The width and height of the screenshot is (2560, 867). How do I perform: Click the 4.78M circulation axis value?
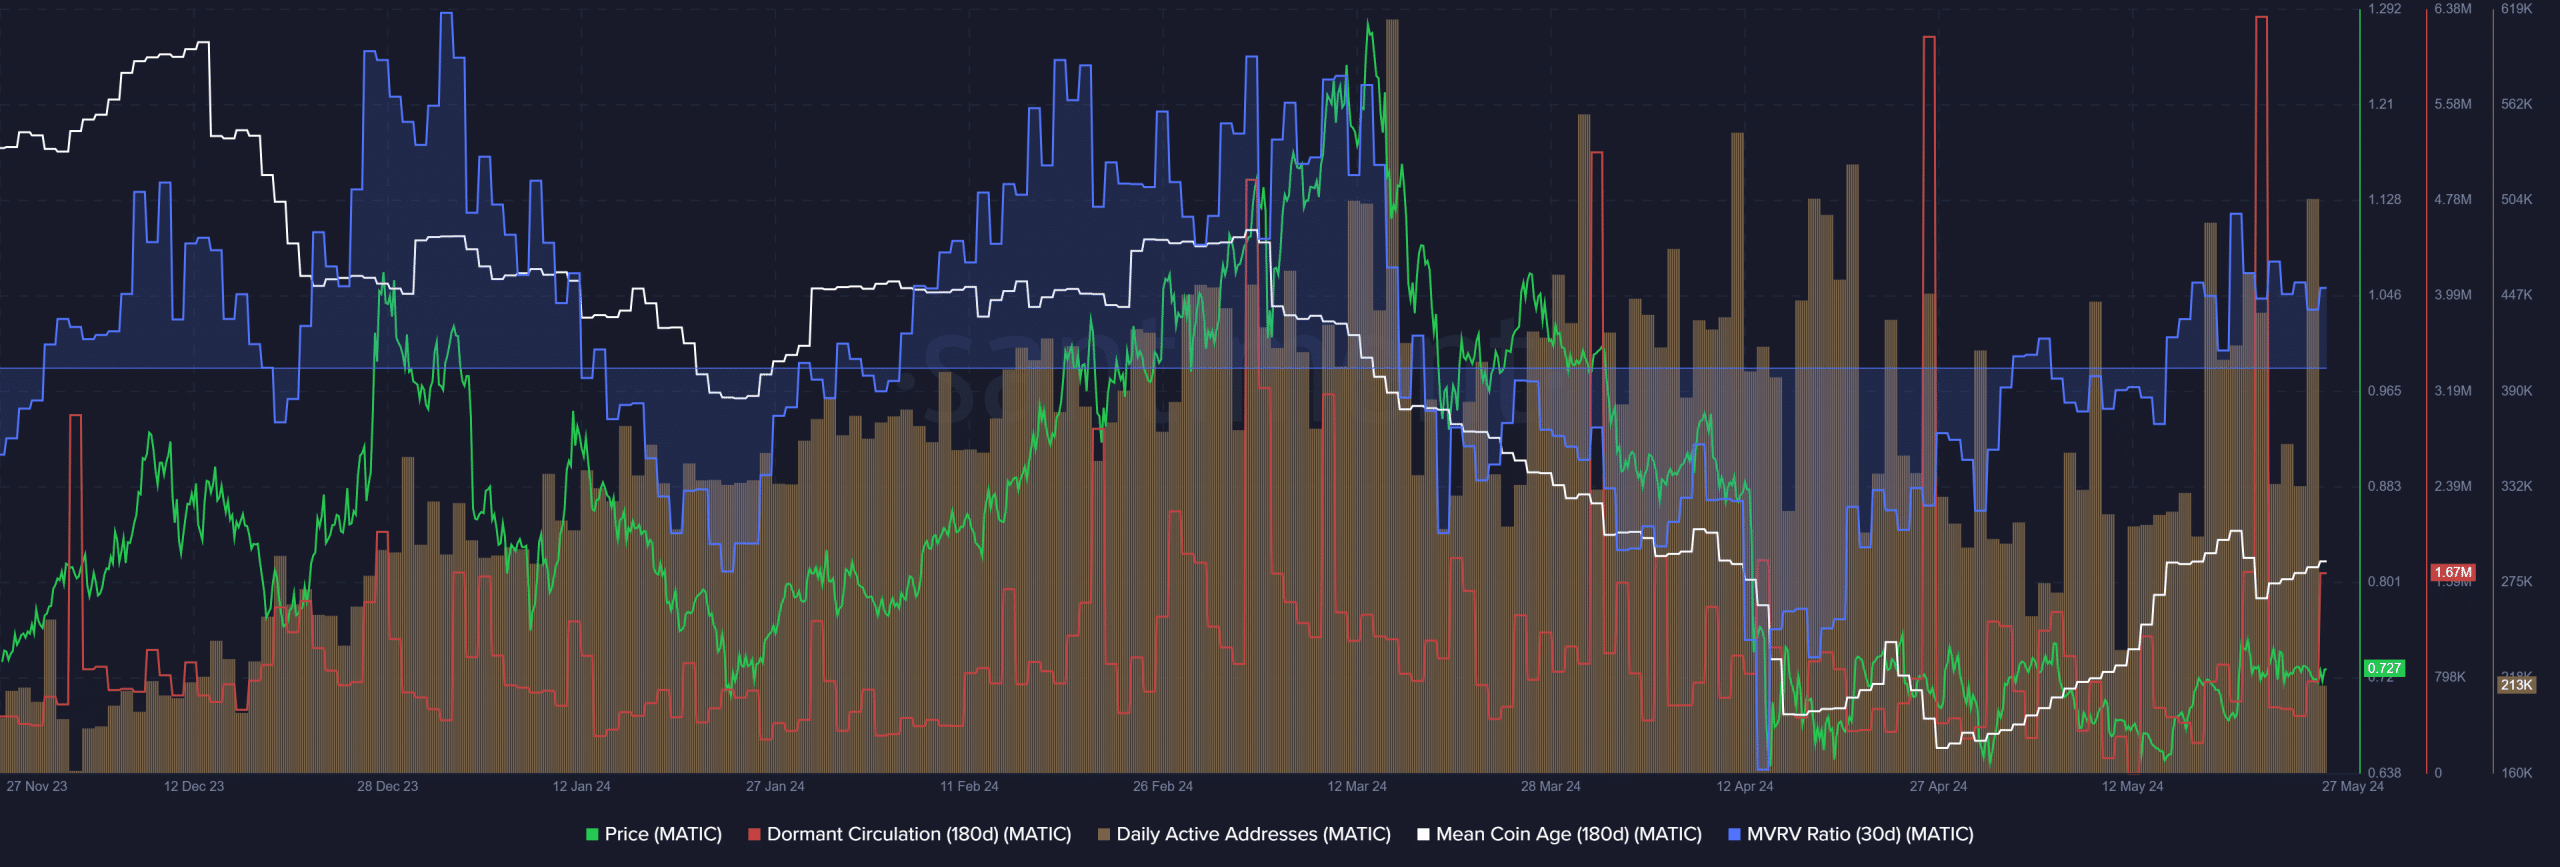point(2453,200)
